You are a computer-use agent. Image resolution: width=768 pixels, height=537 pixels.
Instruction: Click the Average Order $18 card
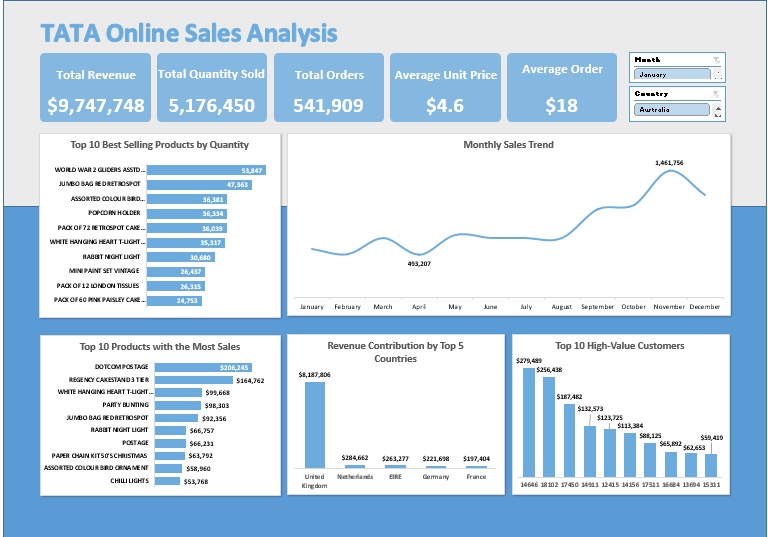click(x=562, y=88)
